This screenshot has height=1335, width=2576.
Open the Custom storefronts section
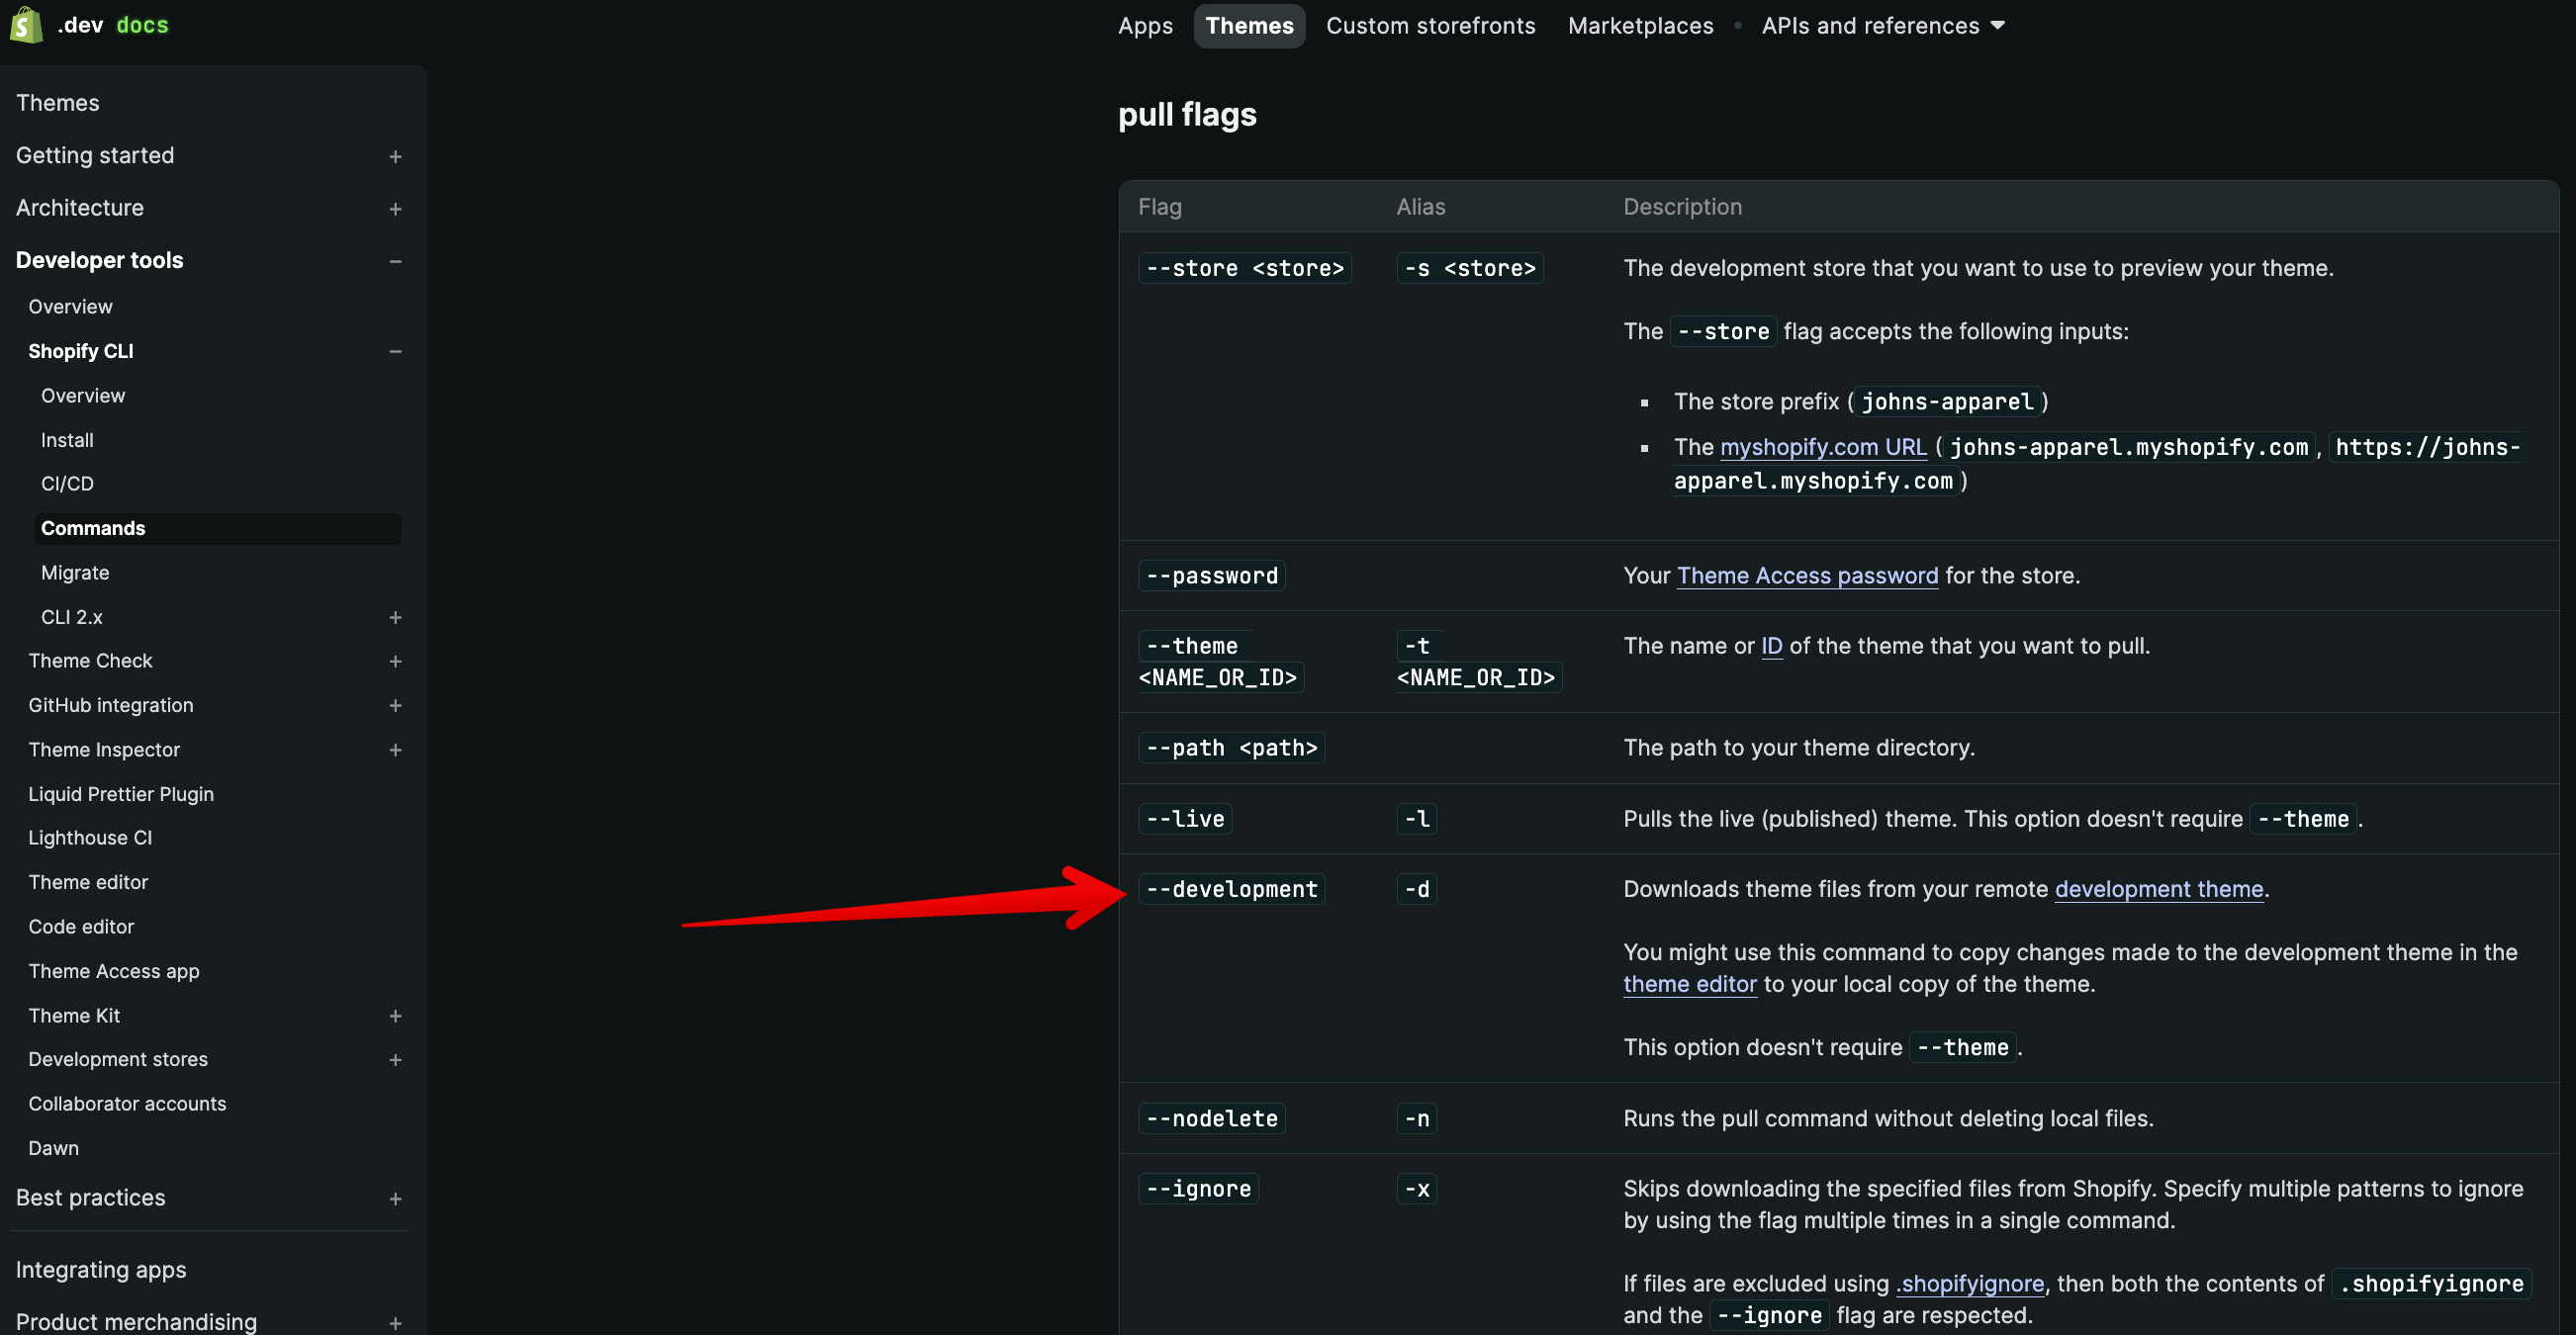[x=1431, y=25]
